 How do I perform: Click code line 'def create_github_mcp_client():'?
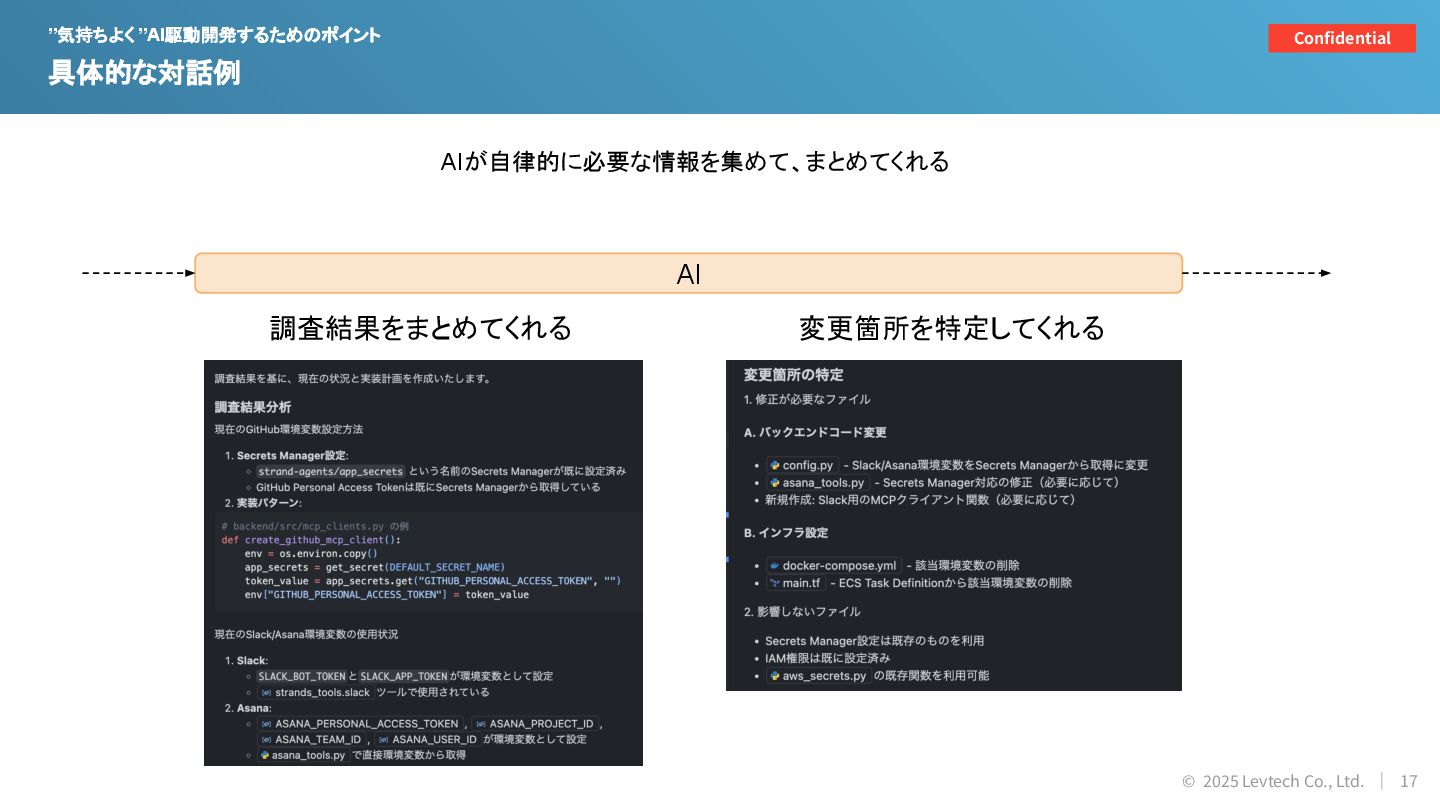(311, 539)
